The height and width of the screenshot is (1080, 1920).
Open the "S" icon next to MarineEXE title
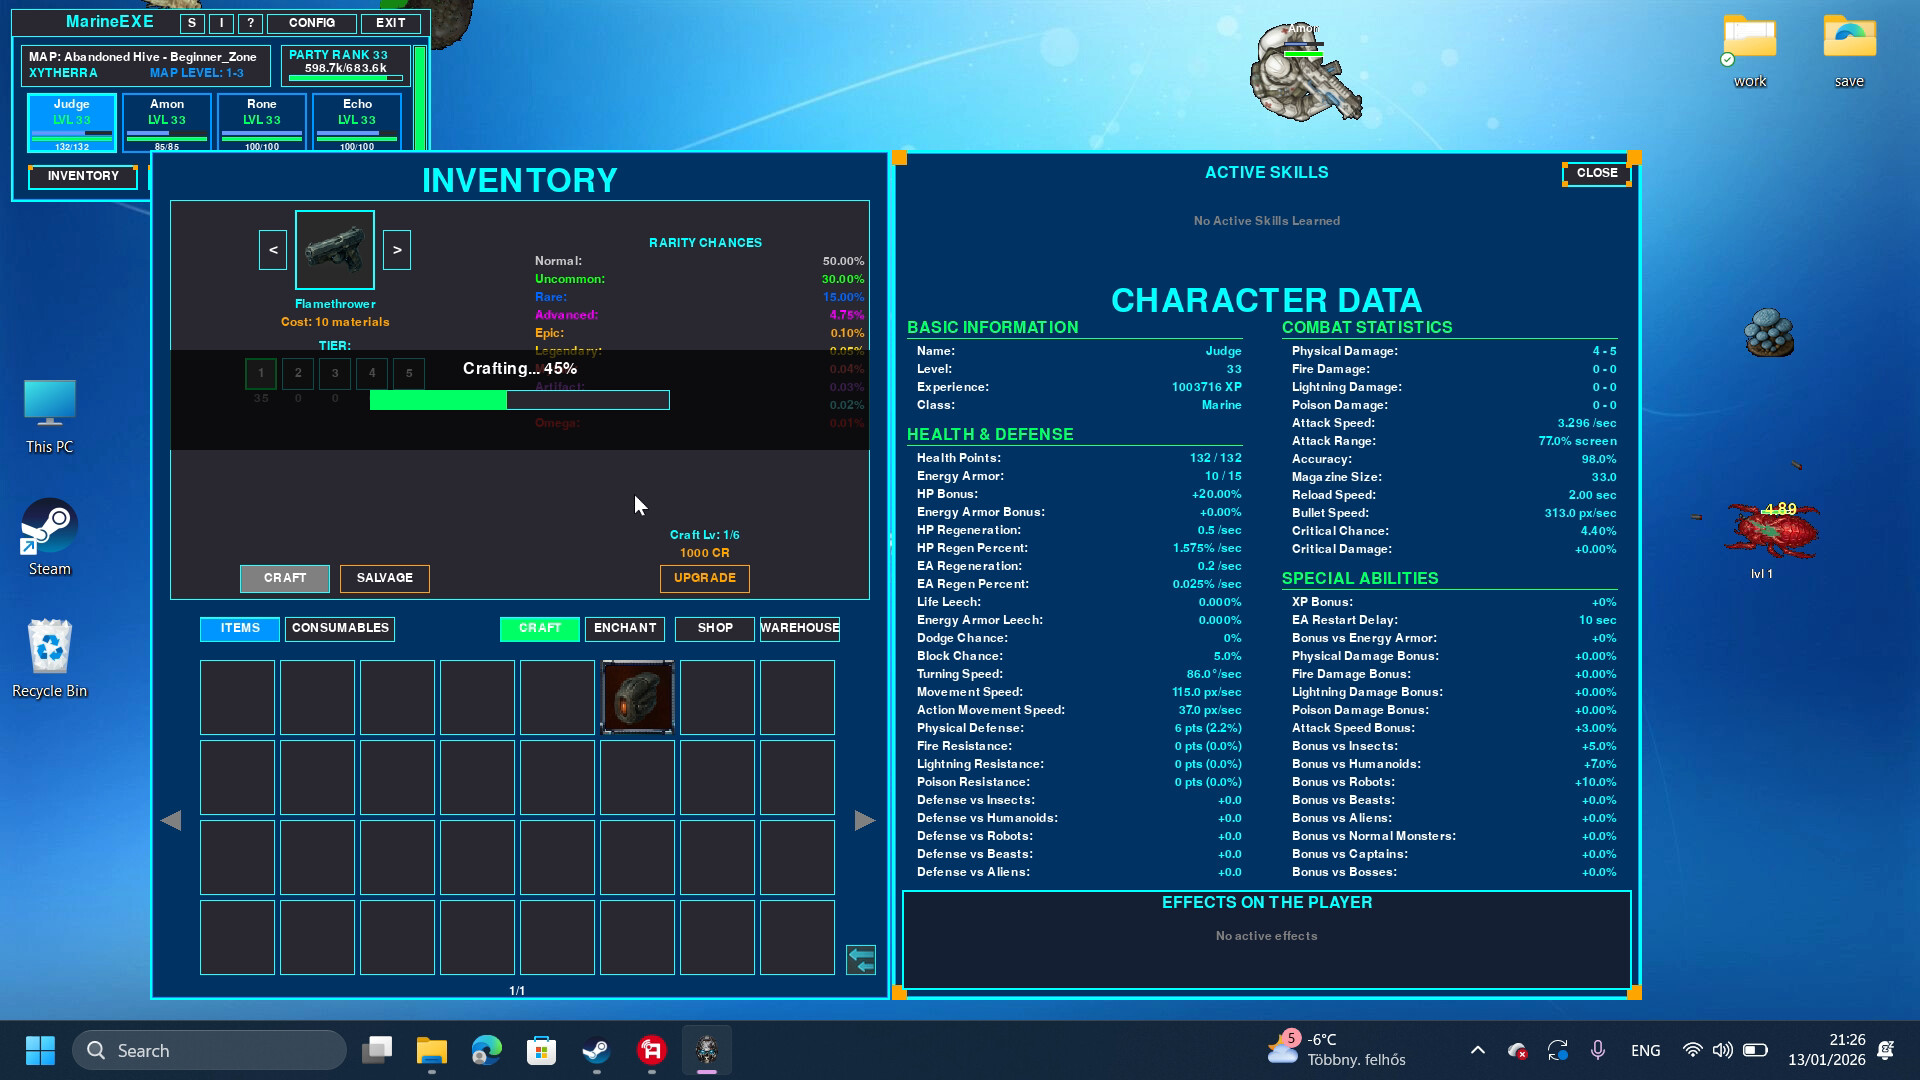(x=190, y=22)
